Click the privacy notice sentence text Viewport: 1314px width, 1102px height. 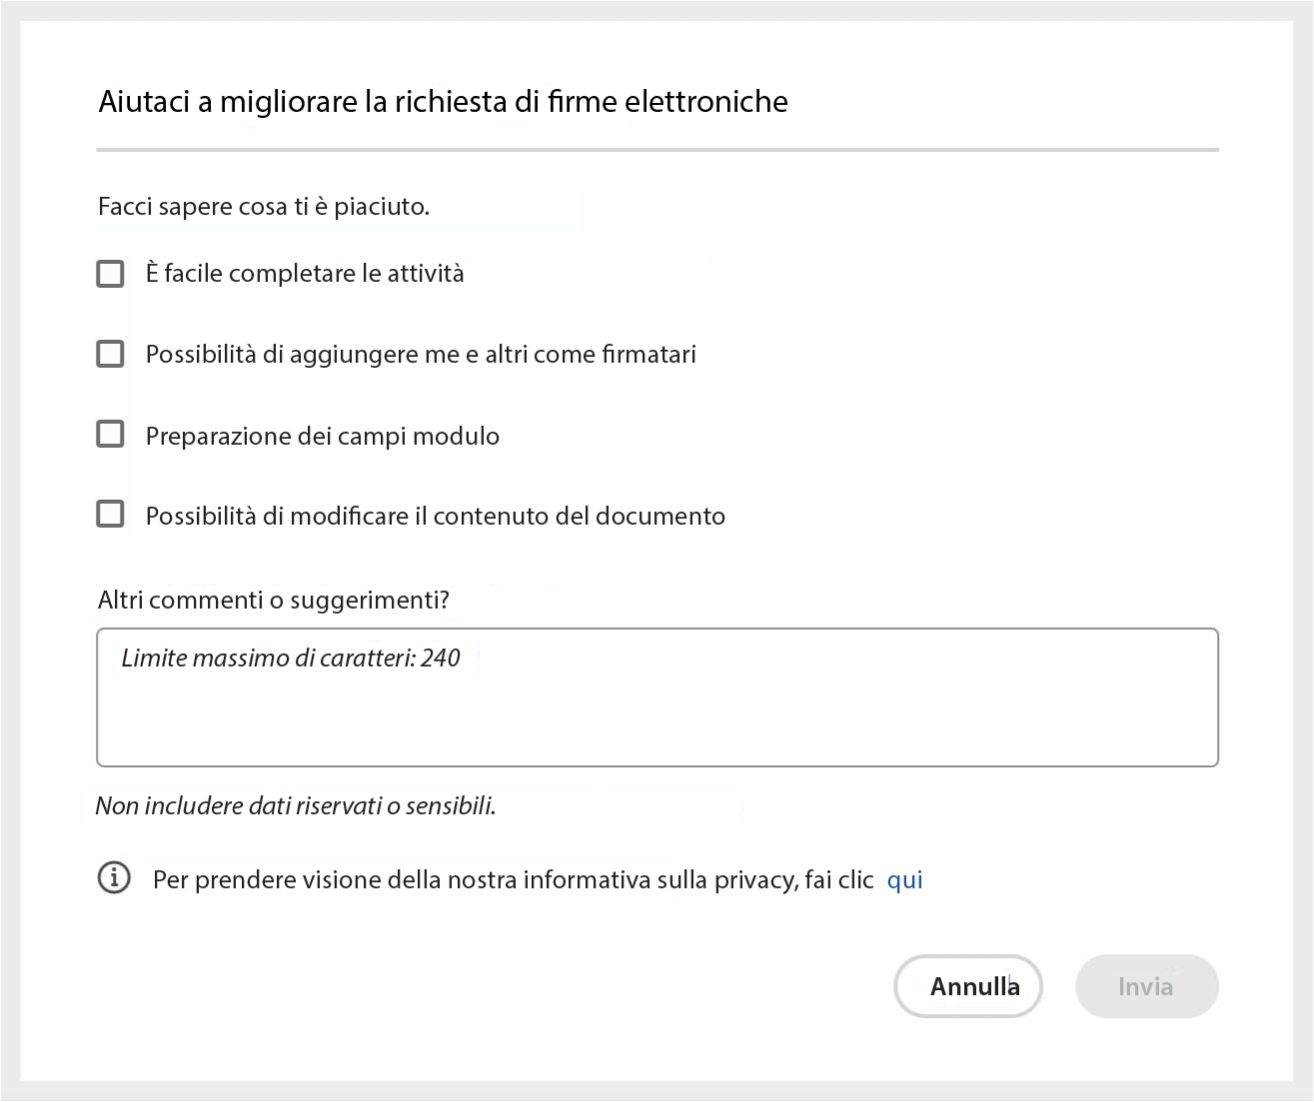516,878
